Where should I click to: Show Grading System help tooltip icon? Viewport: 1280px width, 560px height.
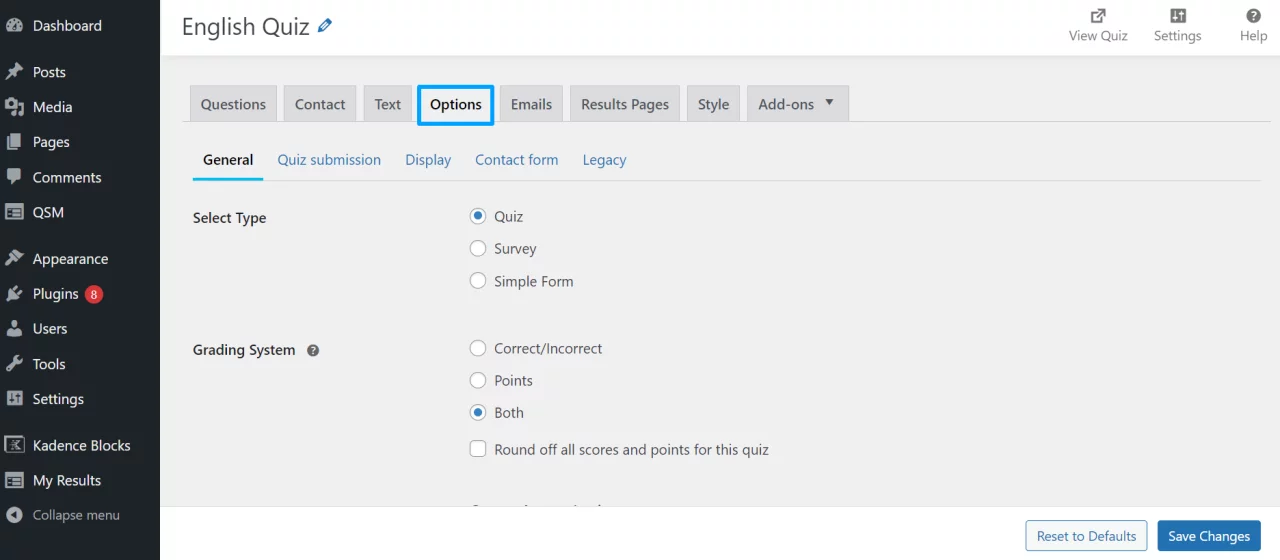pos(313,351)
